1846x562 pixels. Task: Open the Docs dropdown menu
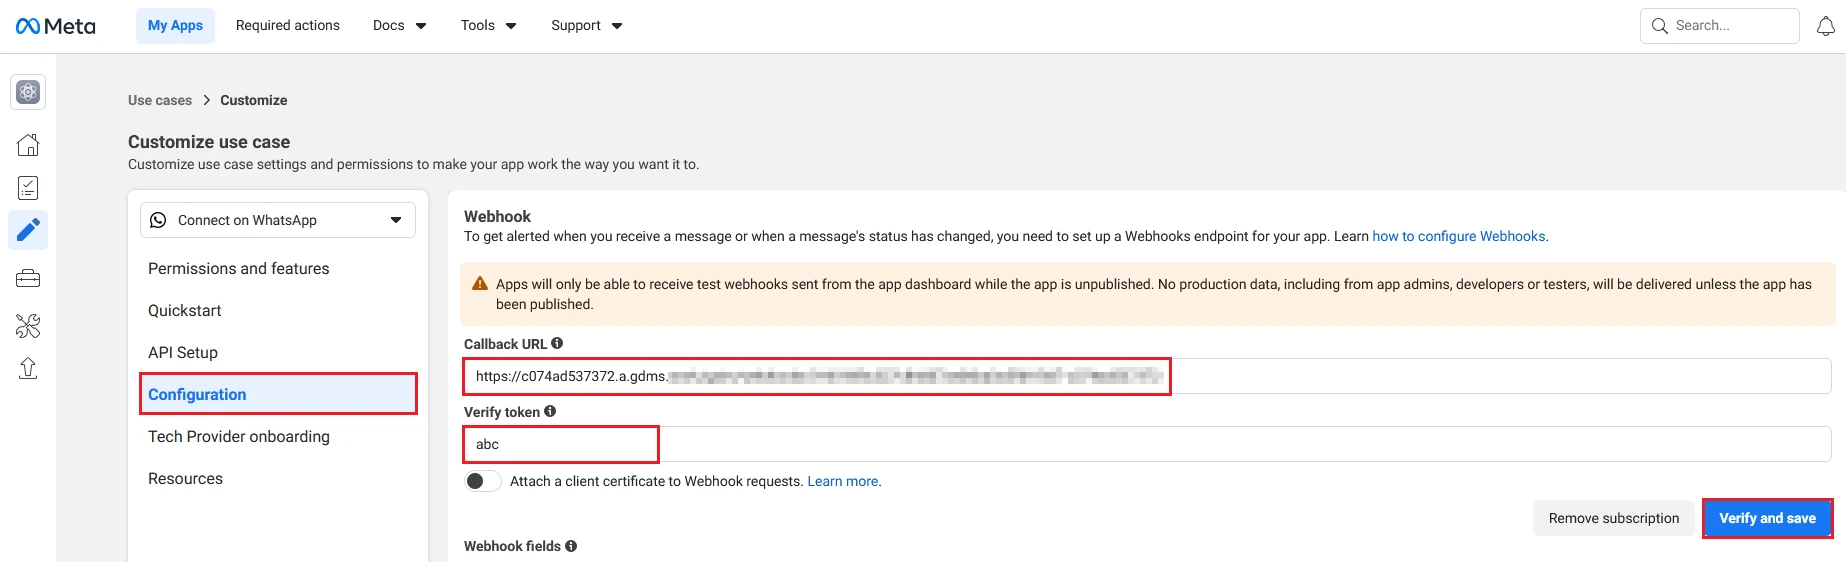399,26
